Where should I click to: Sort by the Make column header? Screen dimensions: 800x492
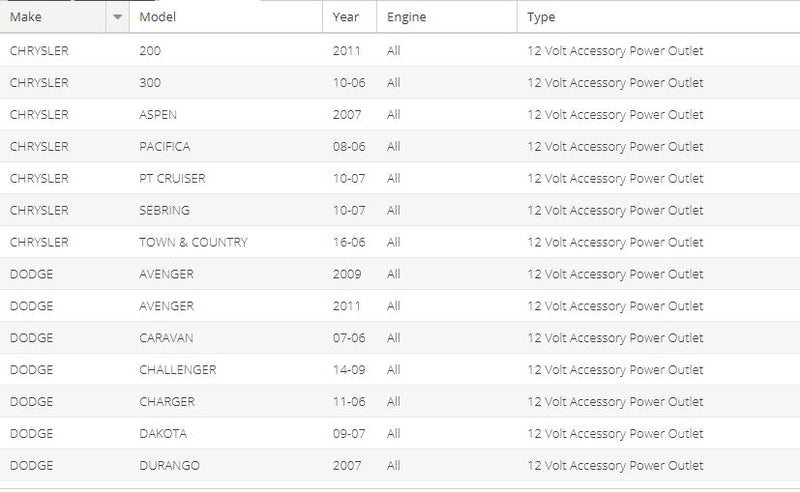tap(53, 17)
